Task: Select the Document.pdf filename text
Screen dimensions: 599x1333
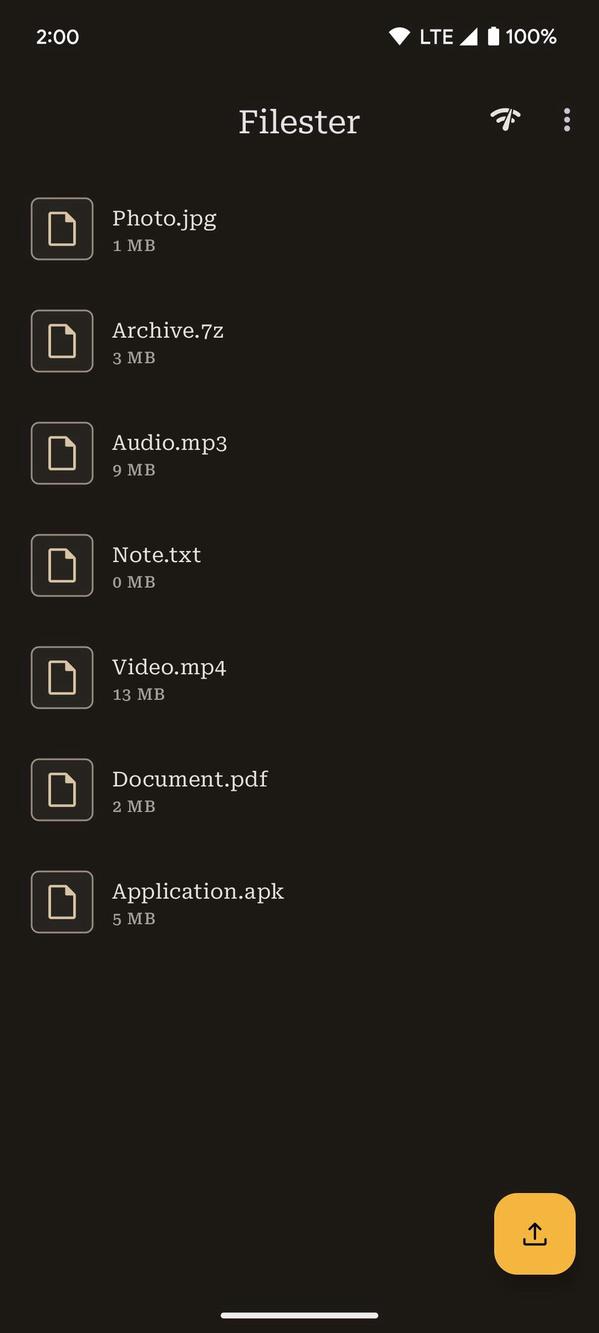Action: click(190, 779)
